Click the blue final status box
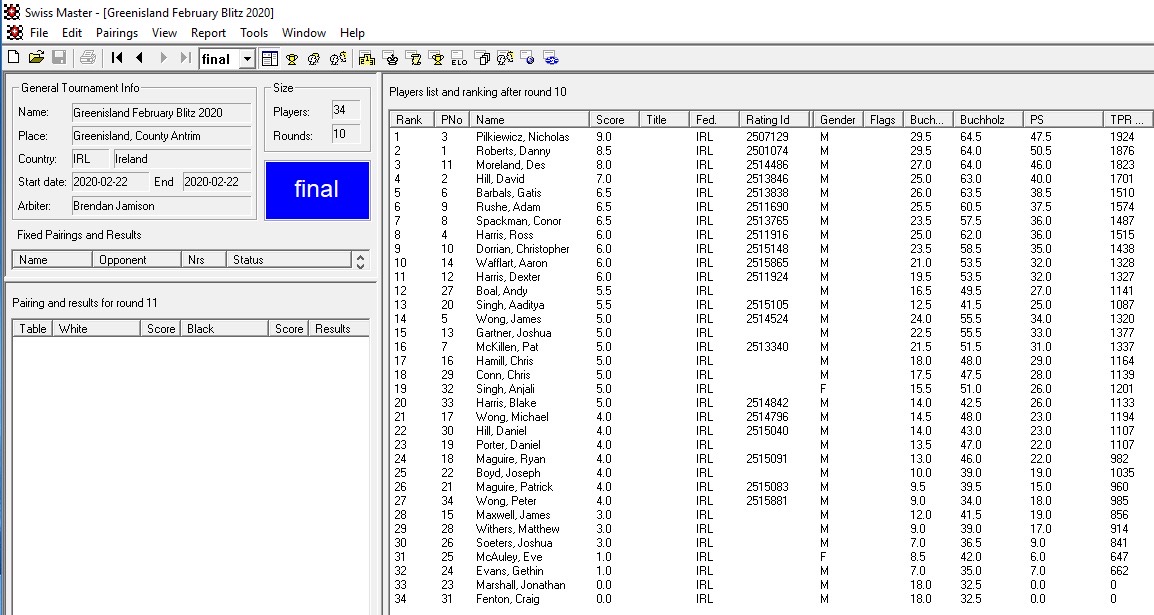The height and width of the screenshot is (615, 1154). [x=317, y=189]
